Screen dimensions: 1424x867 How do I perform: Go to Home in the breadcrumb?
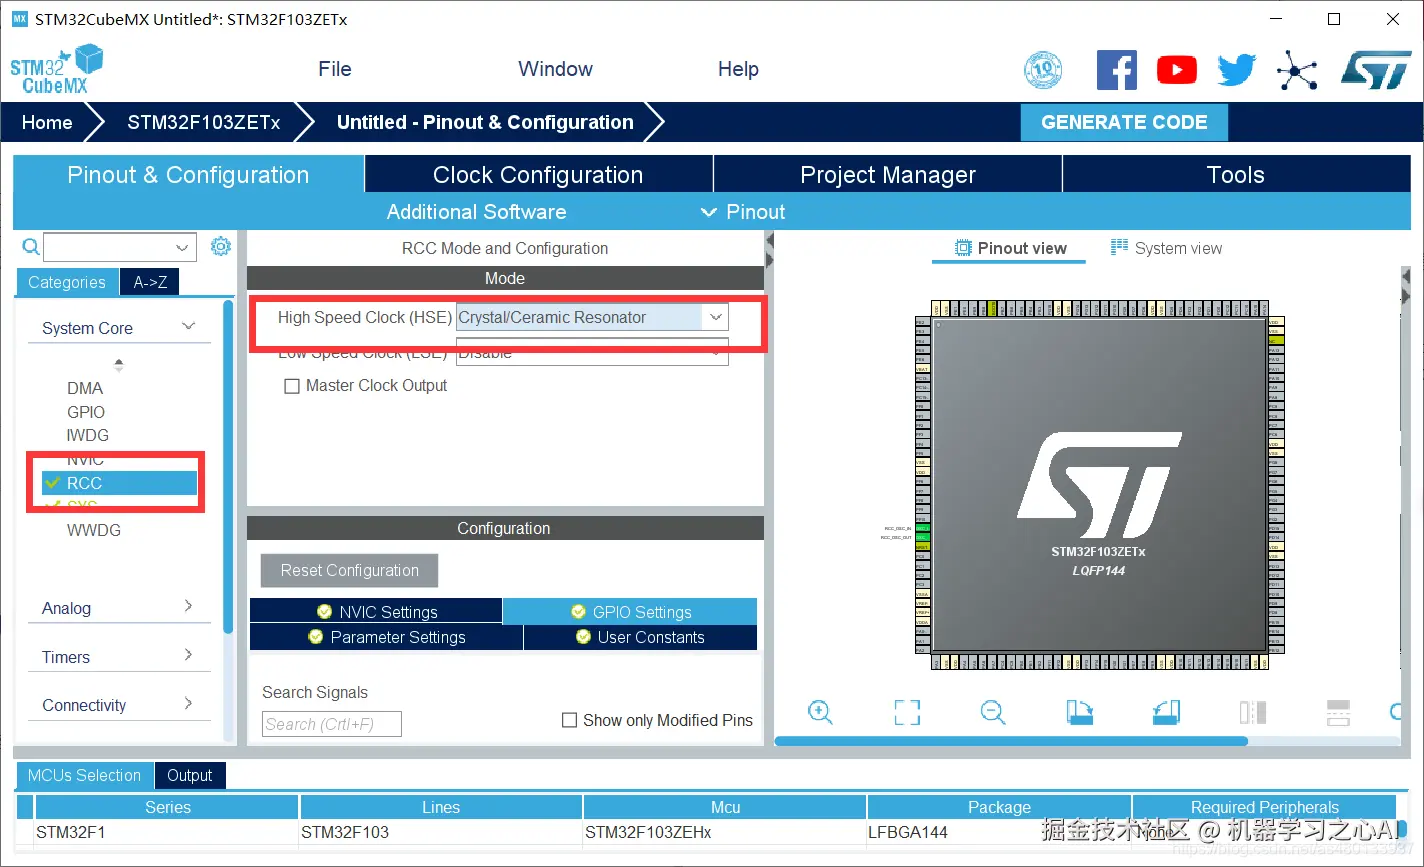[x=47, y=122]
